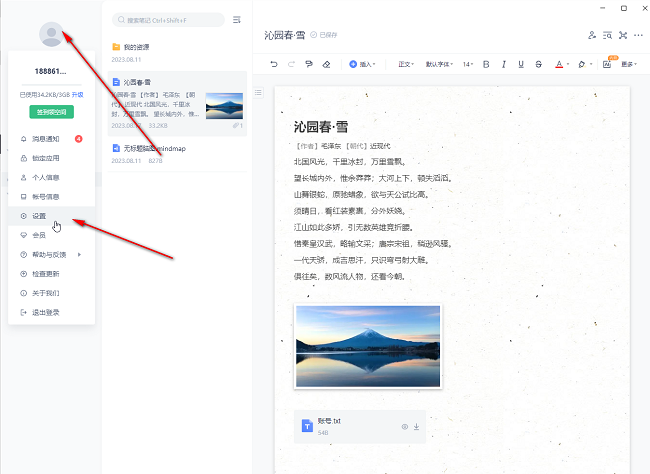The height and width of the screenshot is (474, 650).
Task: Toggle italic formatting
Action: [504, 64]
